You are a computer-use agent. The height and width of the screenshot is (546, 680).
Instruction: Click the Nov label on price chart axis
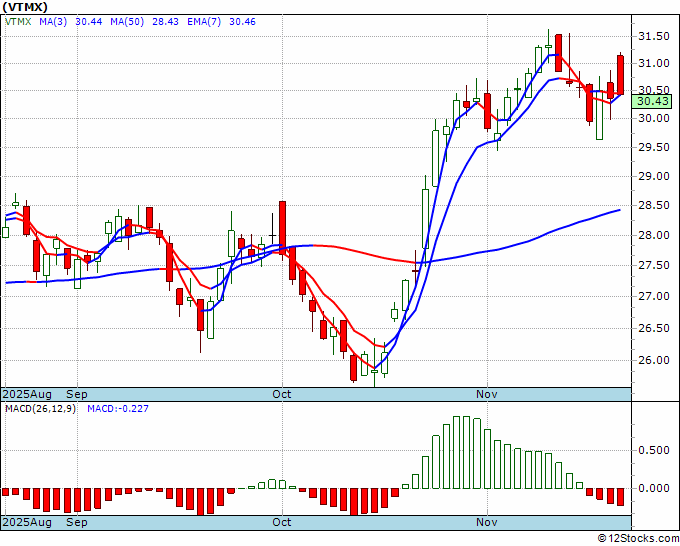(487, 394)
